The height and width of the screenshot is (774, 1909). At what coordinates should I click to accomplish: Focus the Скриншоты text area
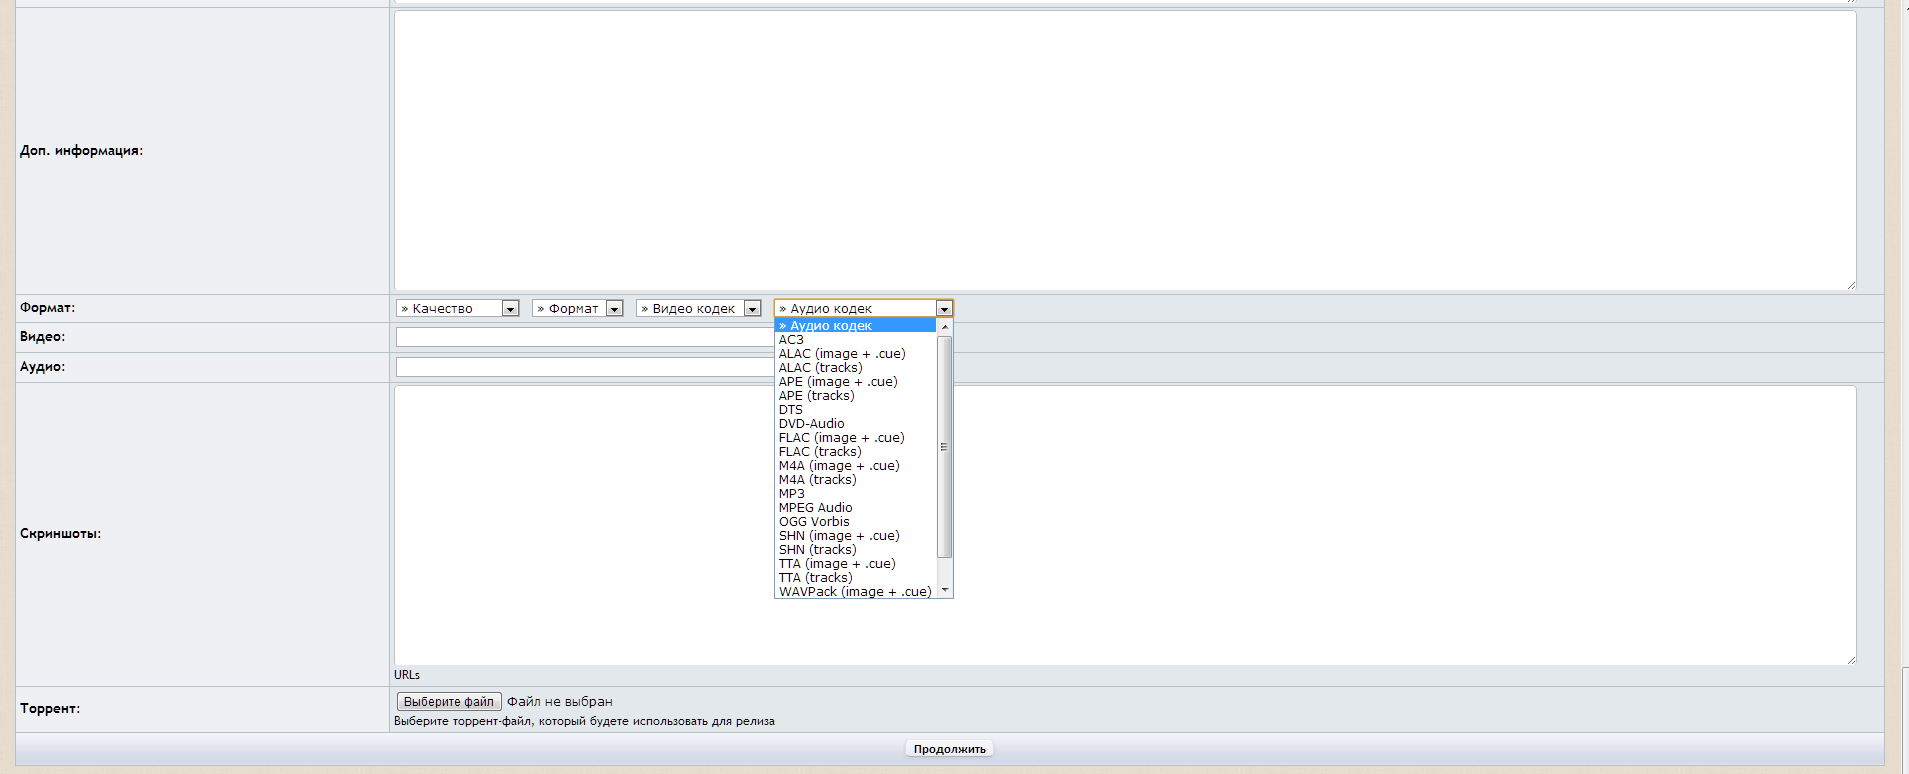(1125, 525)
